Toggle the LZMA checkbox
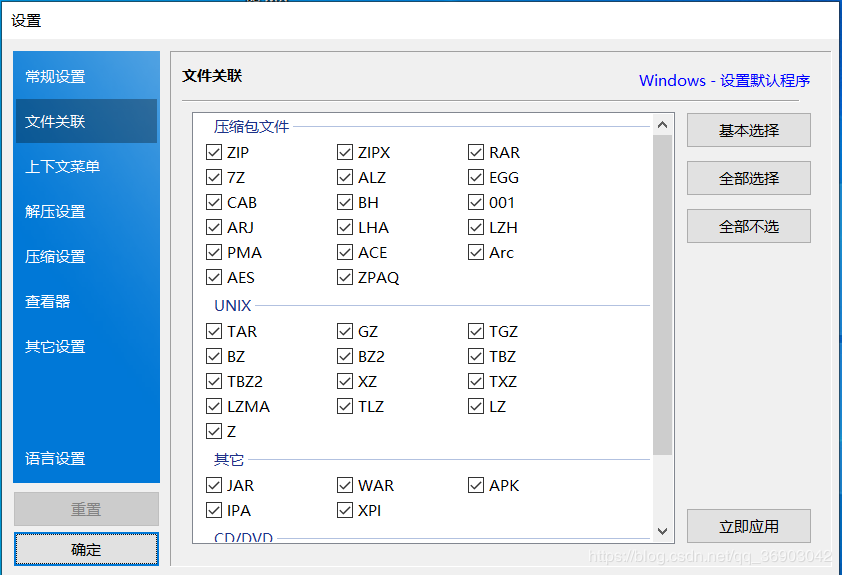Screen dimensions: 842x575 (214, 406)
